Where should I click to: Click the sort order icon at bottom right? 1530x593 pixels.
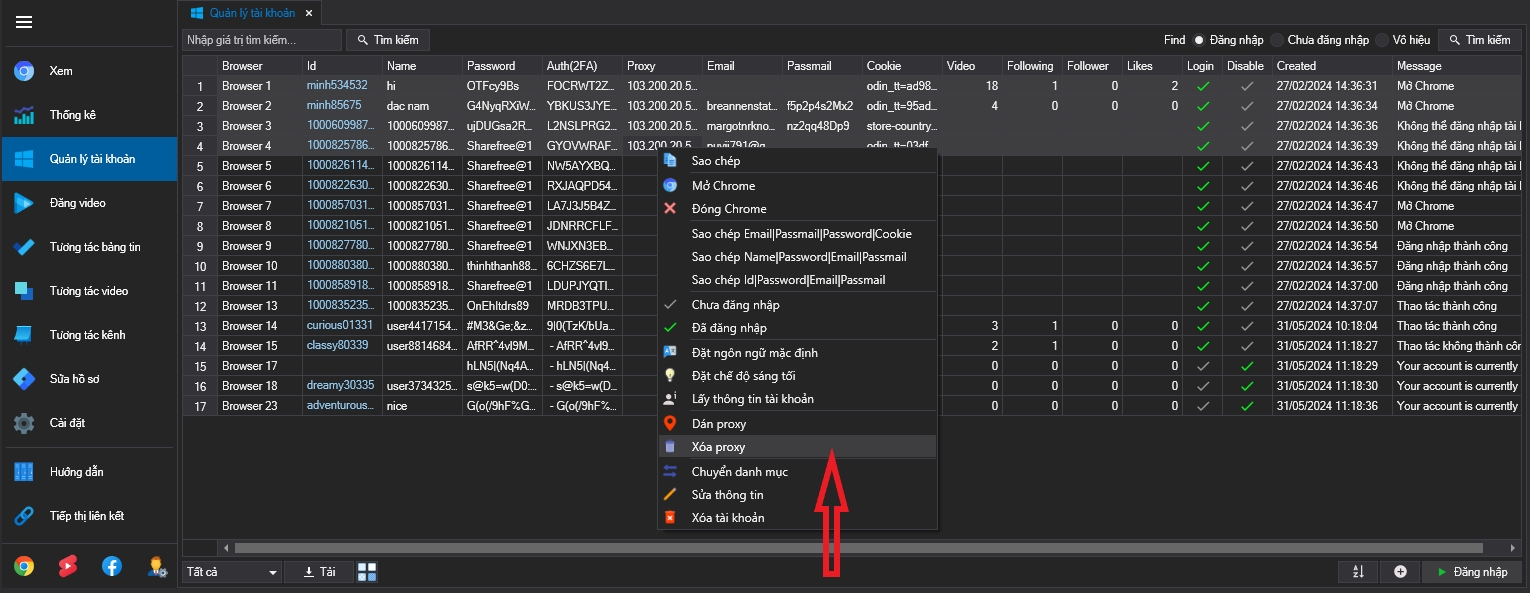(1358, 572)
